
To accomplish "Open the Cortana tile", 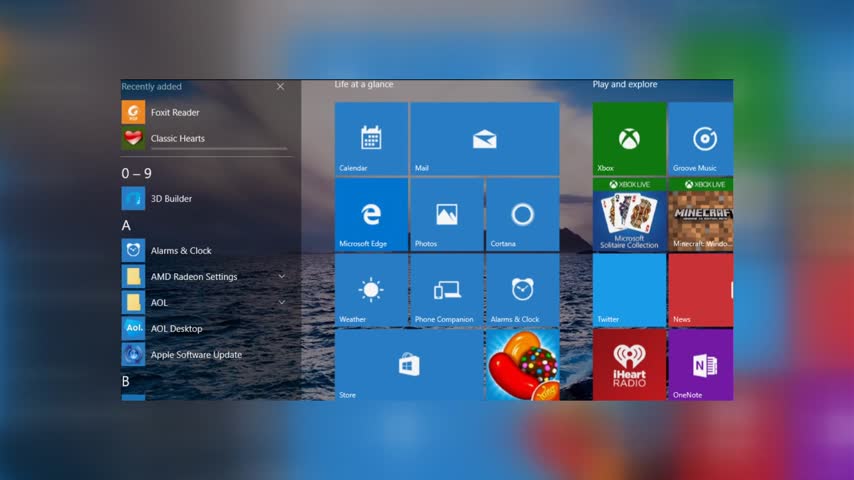I will tap(522, 214).
